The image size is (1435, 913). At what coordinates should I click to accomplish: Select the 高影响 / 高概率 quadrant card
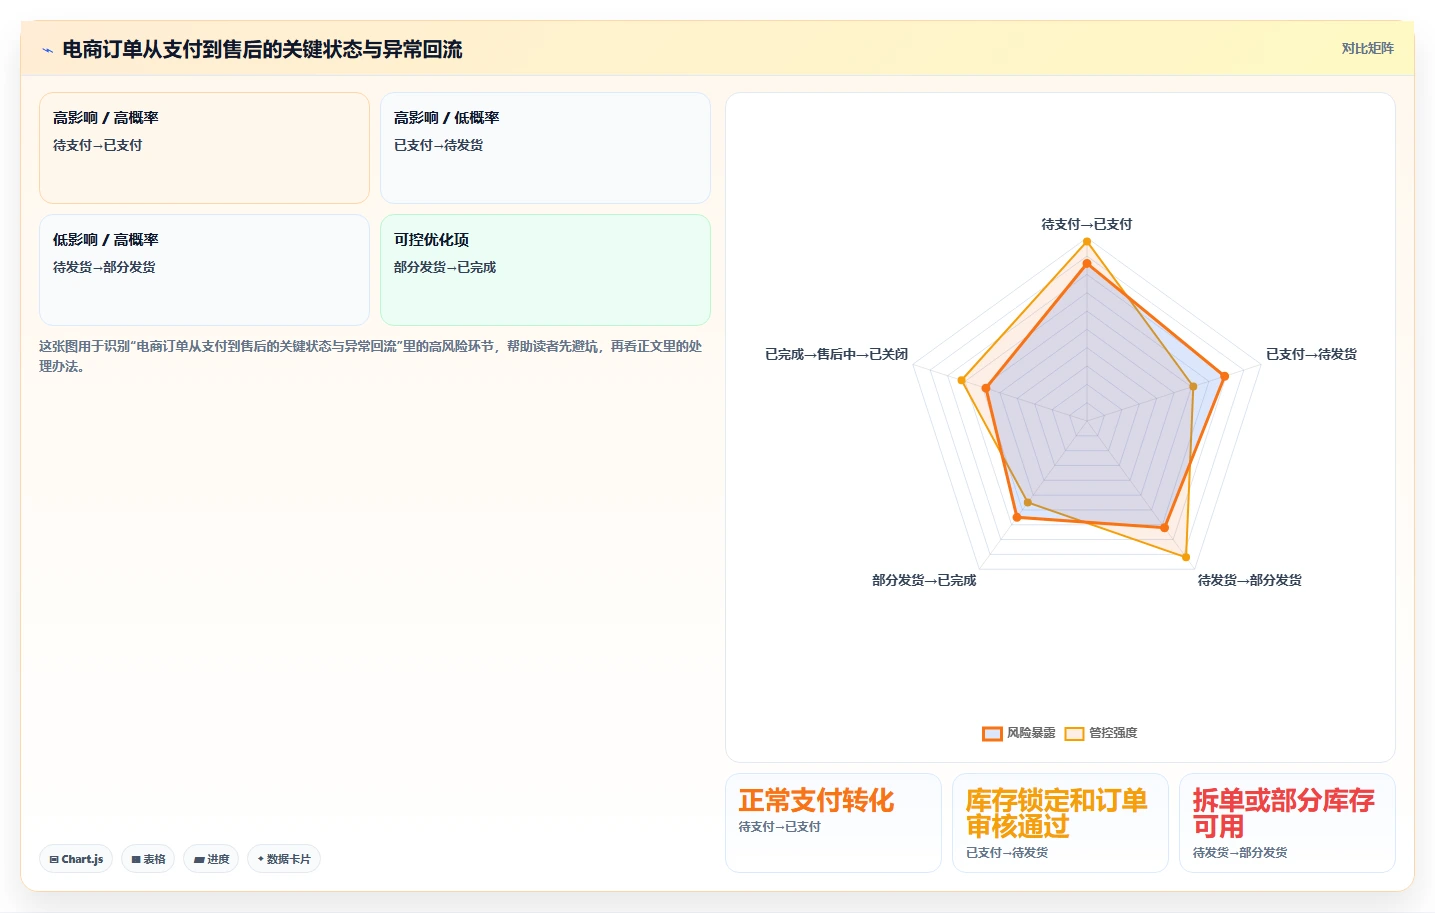click(204, 148)
